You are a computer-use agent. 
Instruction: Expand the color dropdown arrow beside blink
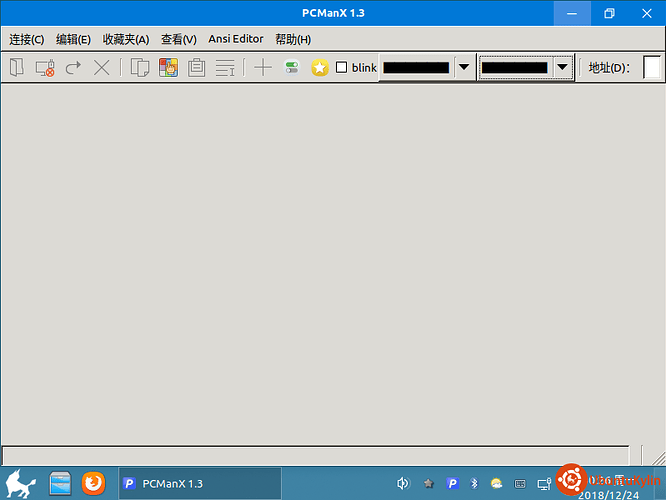(x=464, y=67)
